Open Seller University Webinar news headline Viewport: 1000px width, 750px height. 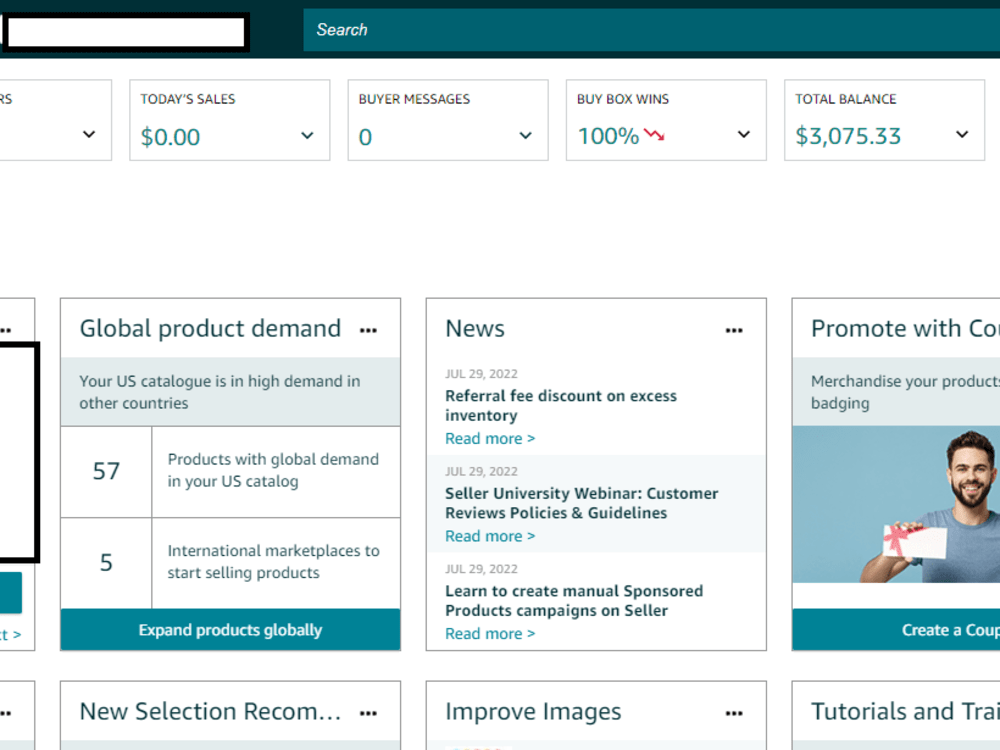(x=582, y=503)
